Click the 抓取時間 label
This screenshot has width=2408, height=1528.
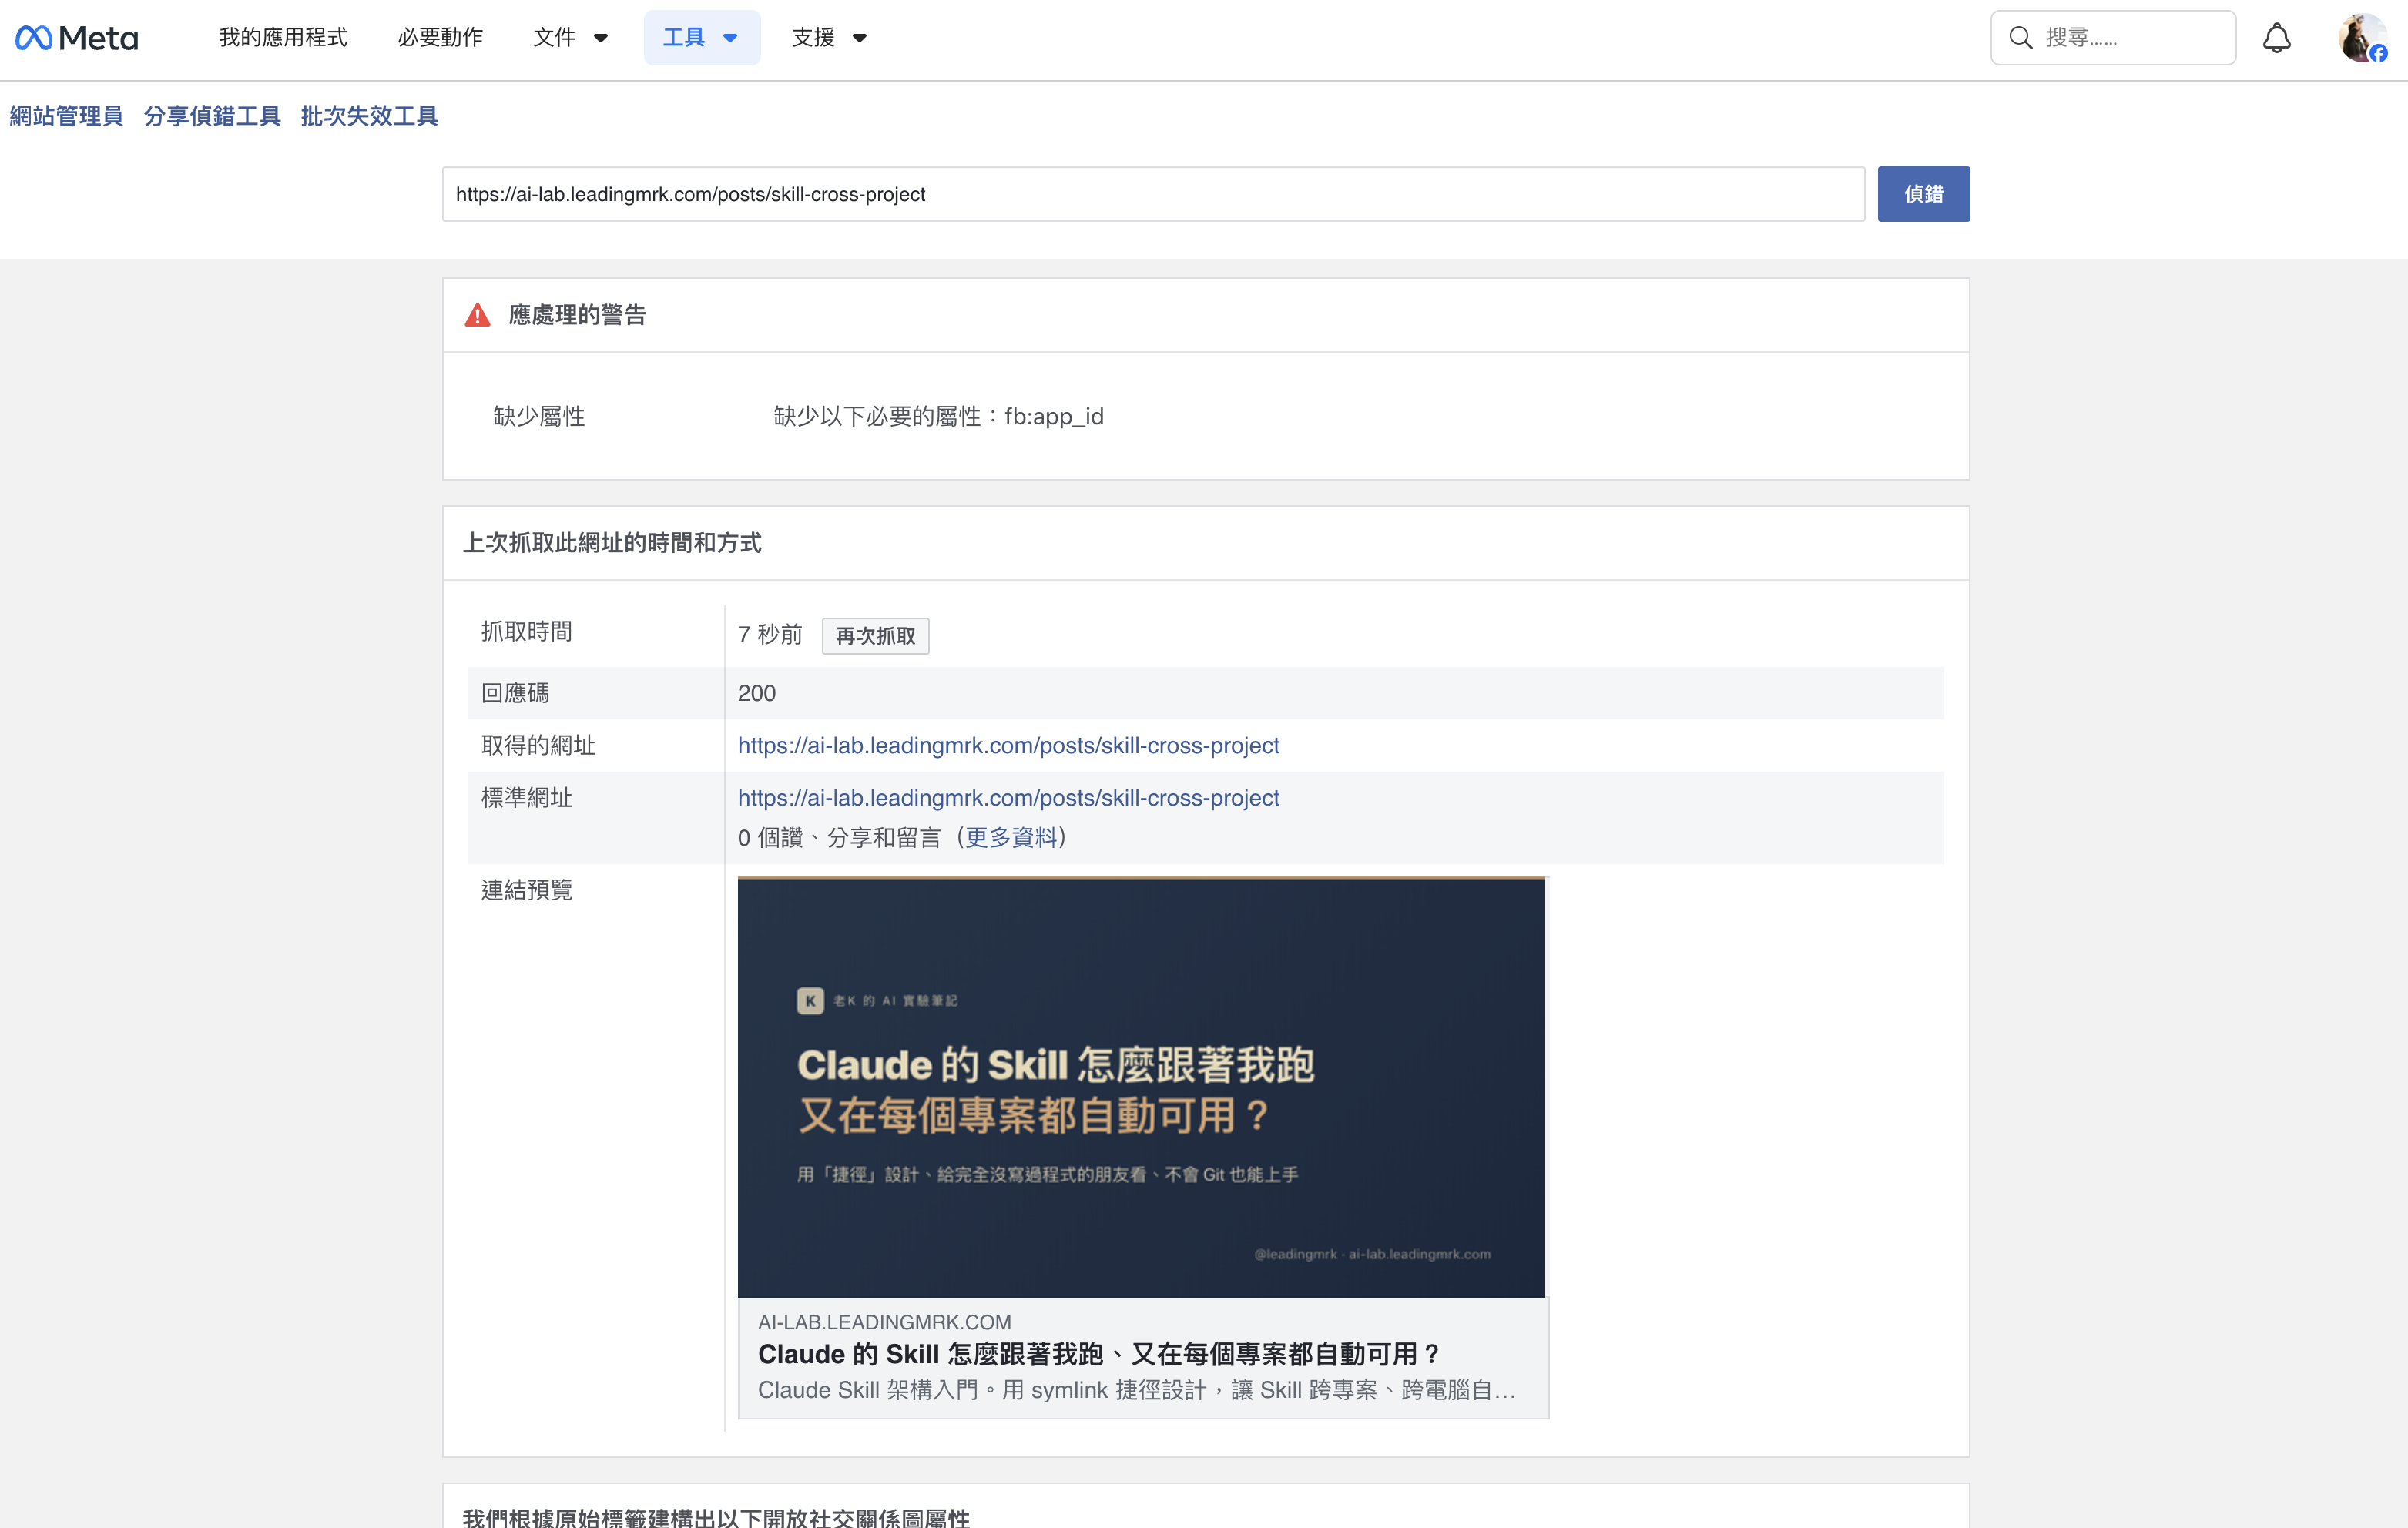point(527,632)
